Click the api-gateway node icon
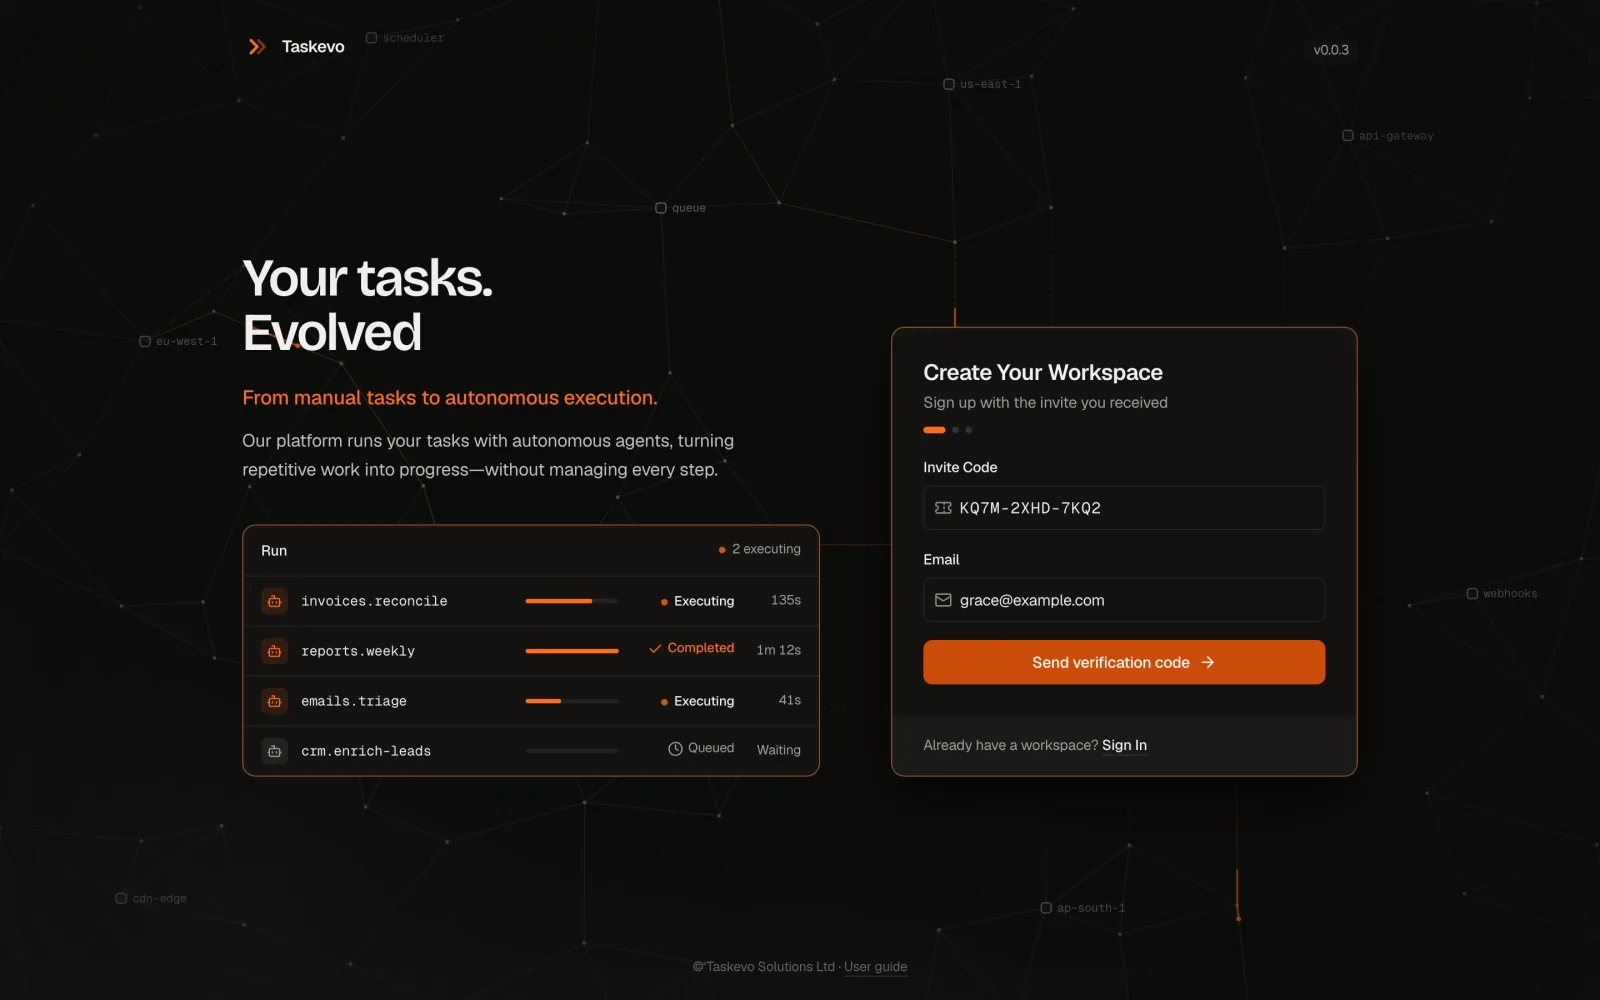This screenshot has height=1000, width=1600. [x=1347, y=136]
